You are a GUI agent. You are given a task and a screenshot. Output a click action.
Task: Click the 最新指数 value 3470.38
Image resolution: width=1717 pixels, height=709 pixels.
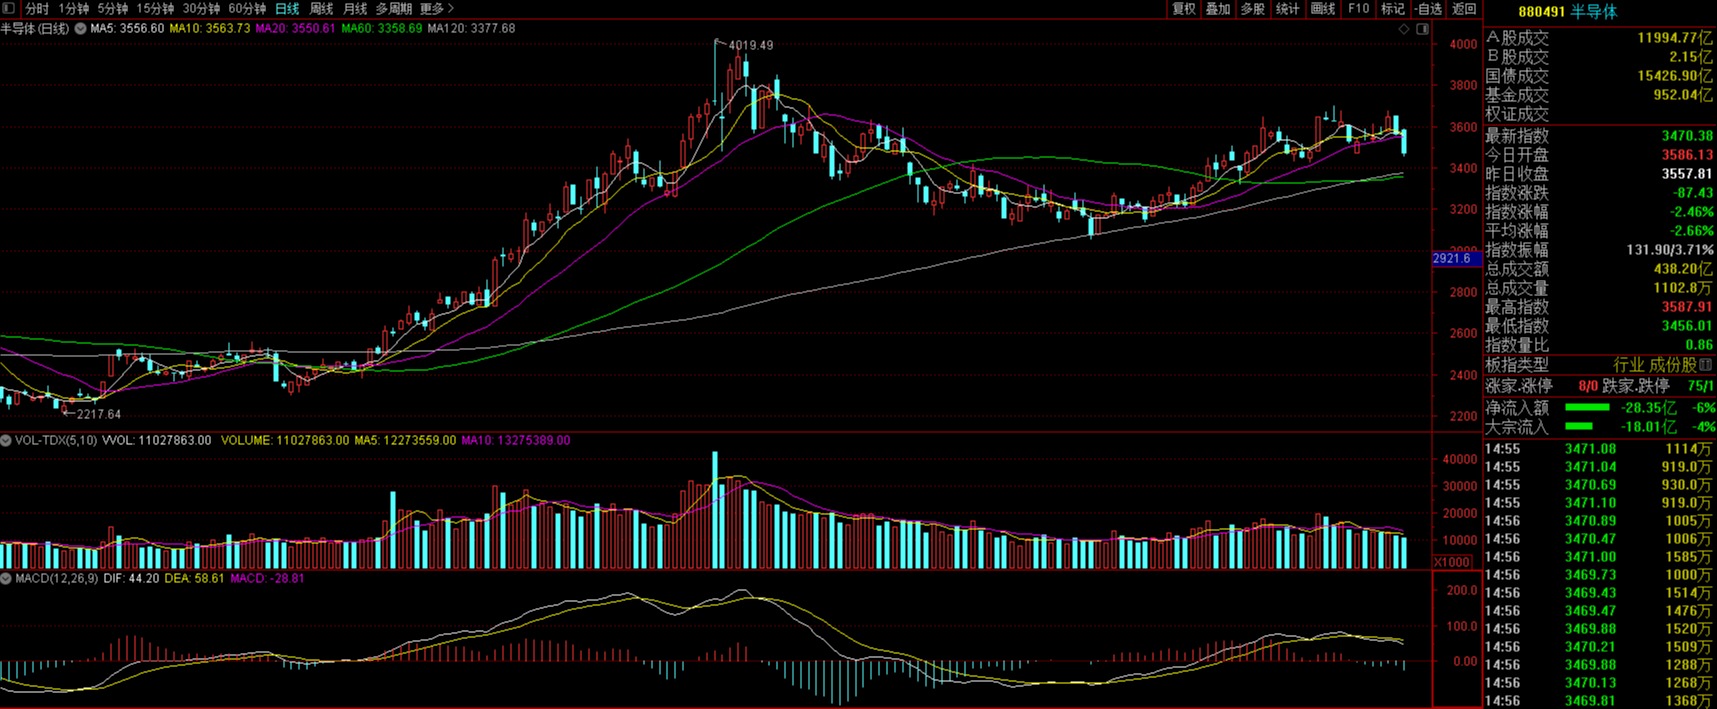tap(1687, 136)
